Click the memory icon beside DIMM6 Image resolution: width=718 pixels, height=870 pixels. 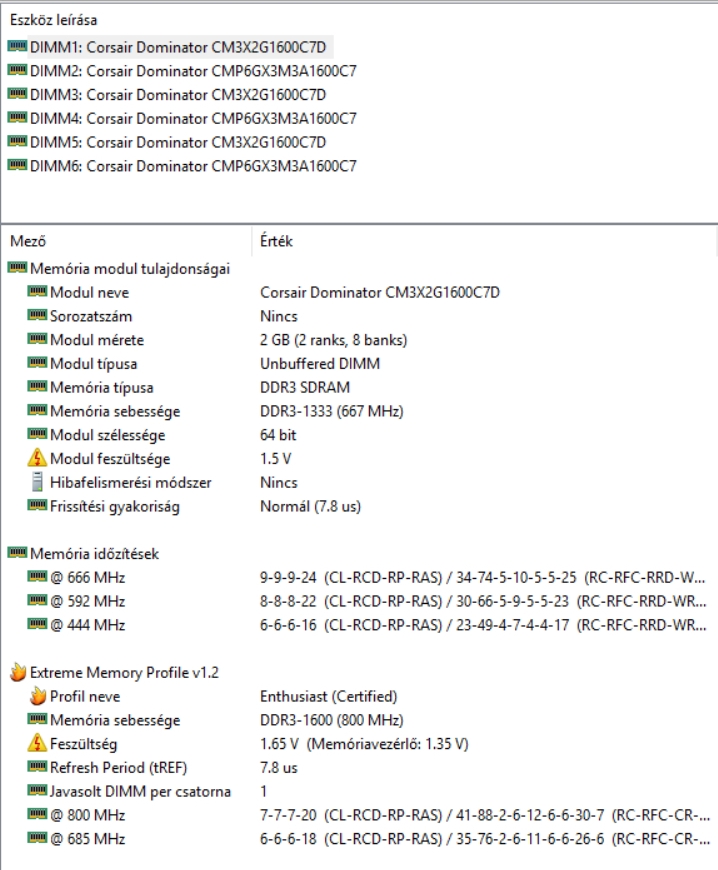[x=17, y=166]
